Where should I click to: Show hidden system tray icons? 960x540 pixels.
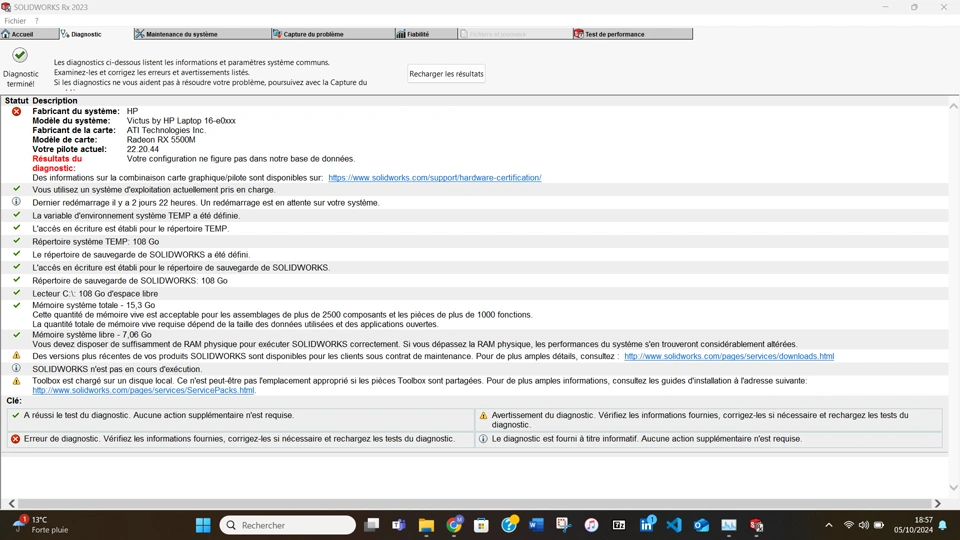pyautogui.click(x=829, y=525)
